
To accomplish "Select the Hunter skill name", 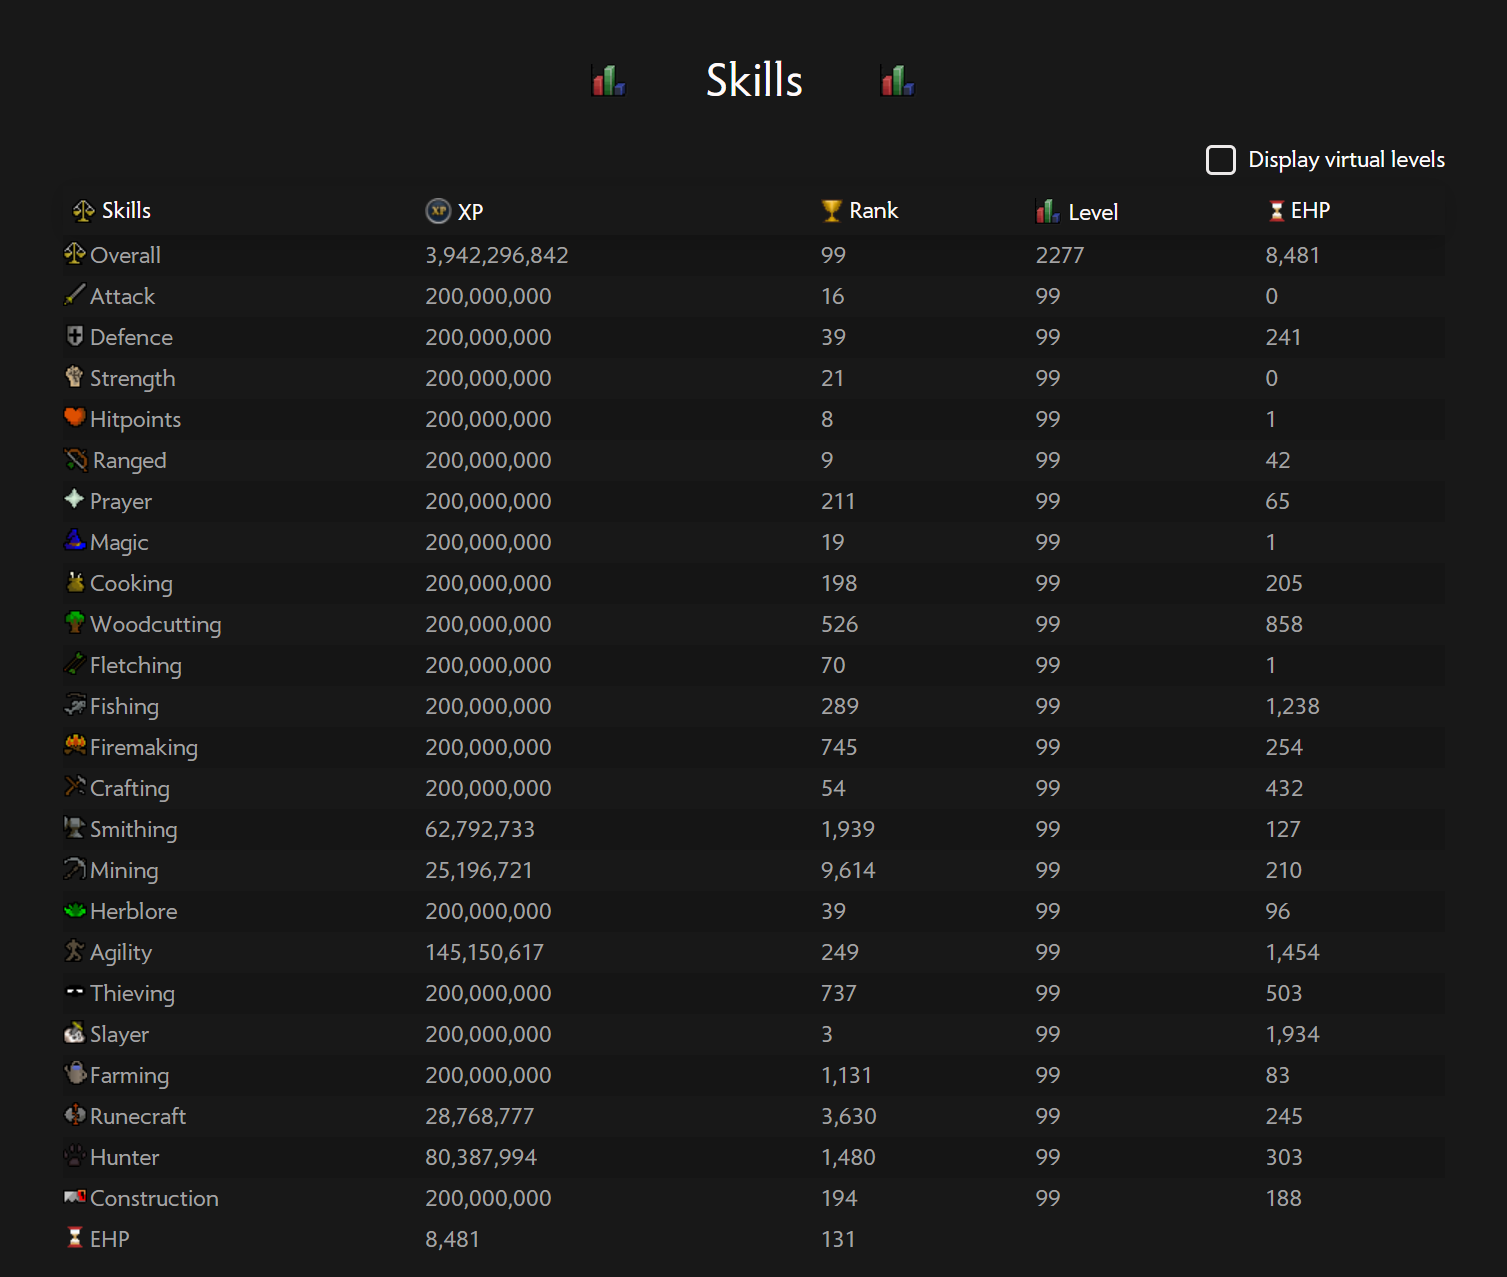I will click(x=124, y=1157).
